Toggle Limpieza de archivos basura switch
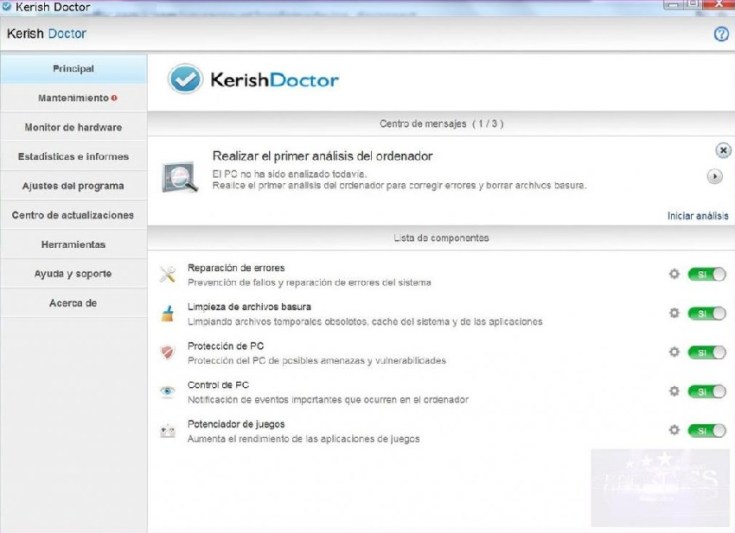The height and width of the screenshot is (533, 735). point(707,313)
